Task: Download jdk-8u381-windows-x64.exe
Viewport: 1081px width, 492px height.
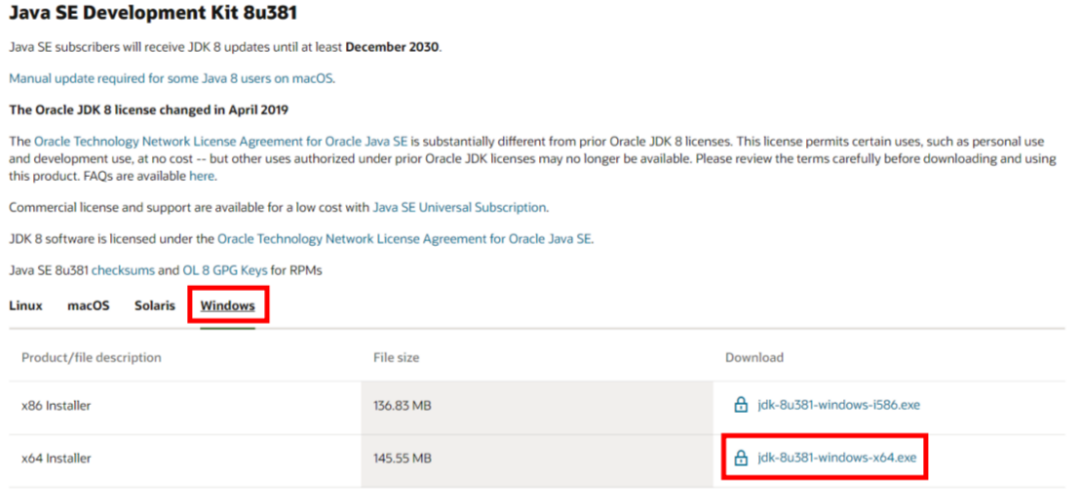Action: (837, 458)
